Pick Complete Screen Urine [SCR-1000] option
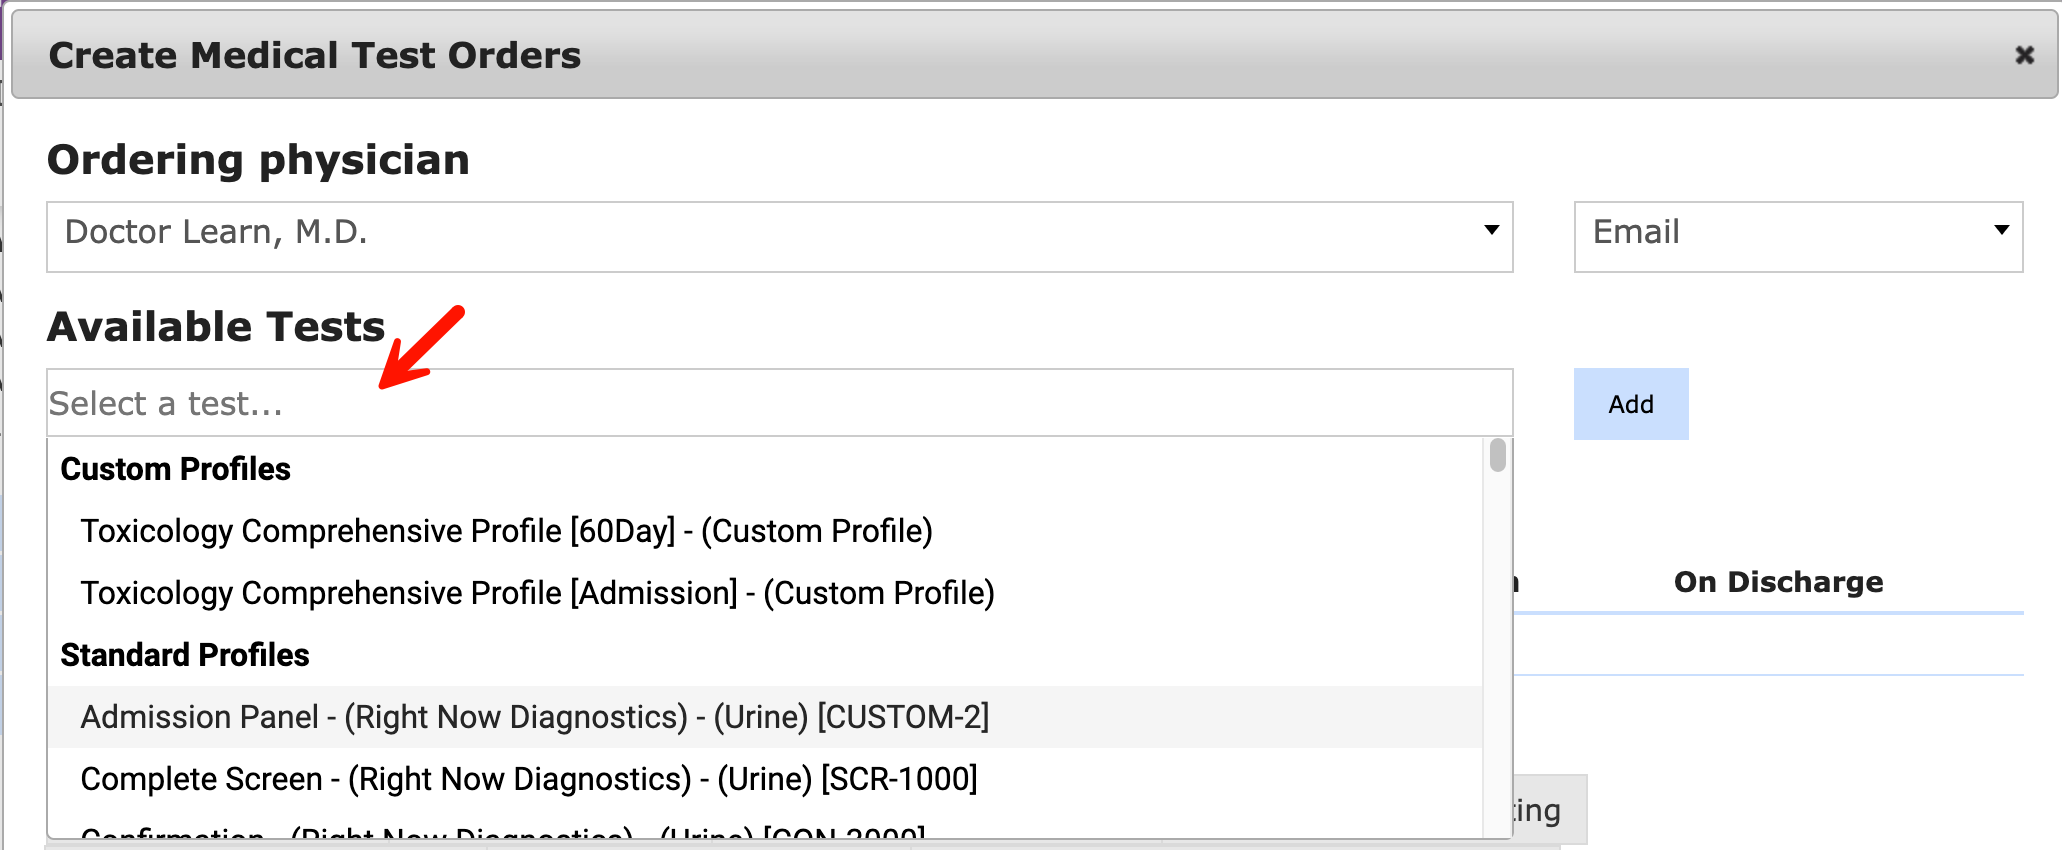This screenshot has height=850, width=2062. [528, 779]
